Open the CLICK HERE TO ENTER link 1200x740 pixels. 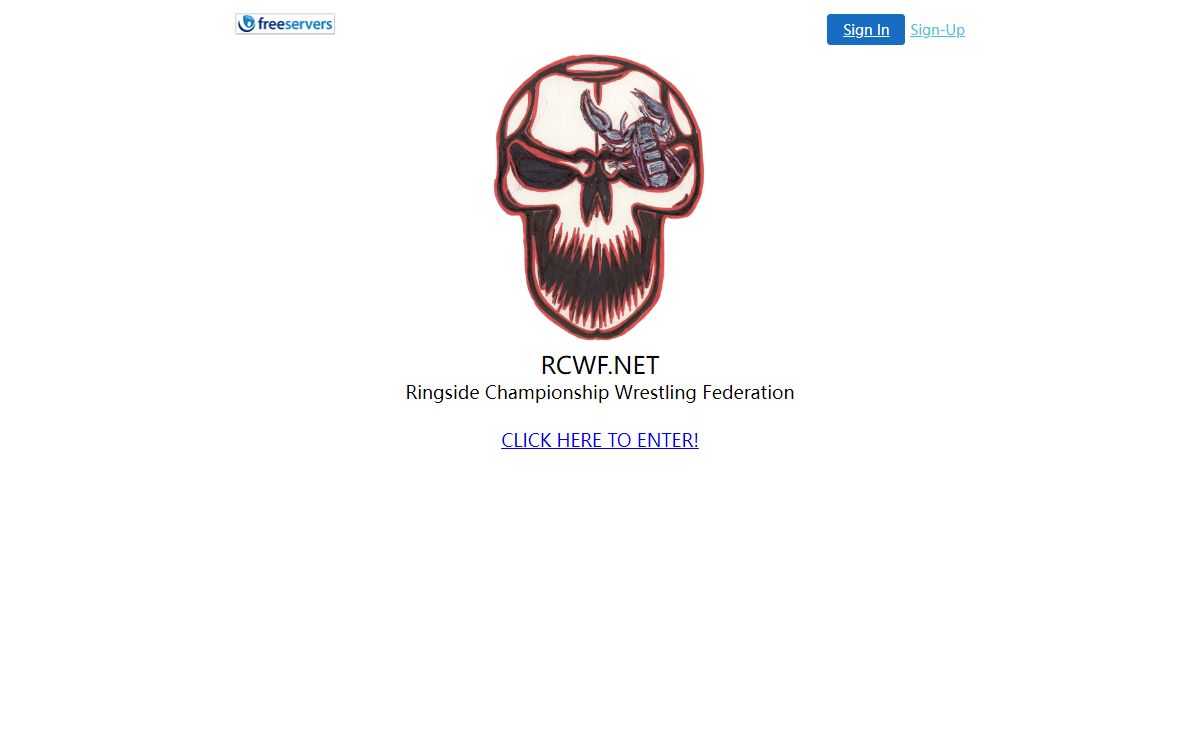point(600,440)
